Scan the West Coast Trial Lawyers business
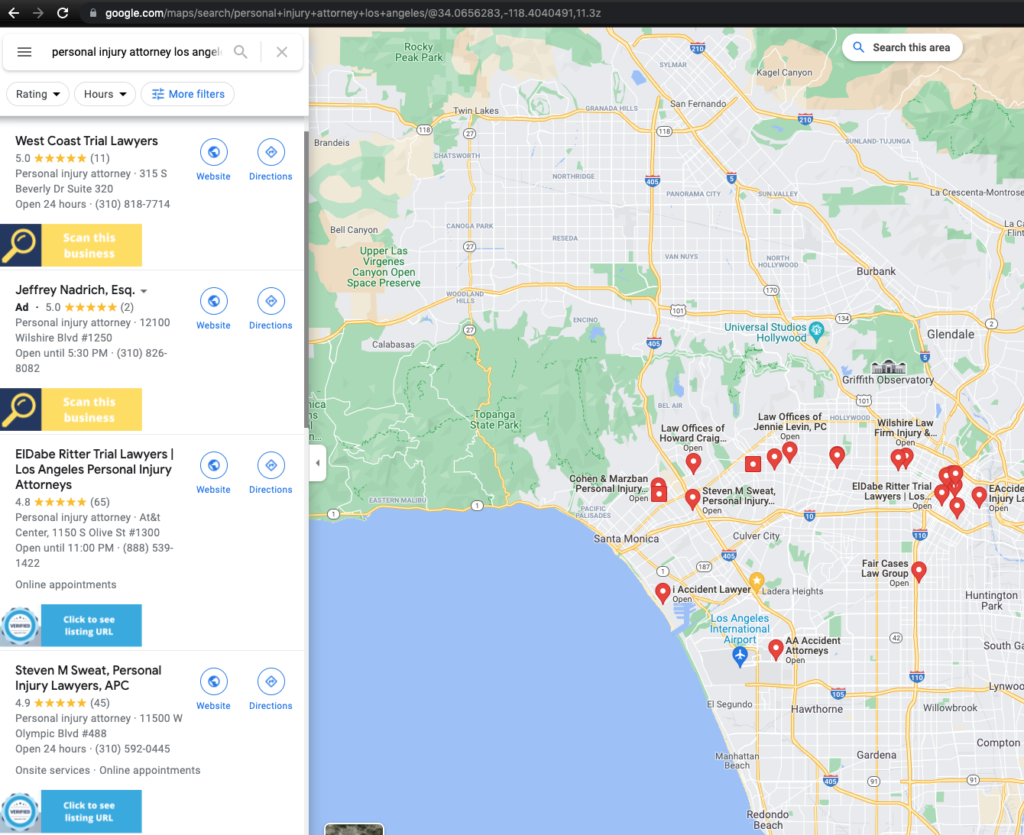The height and width of the screenshot is (835, 1024). (x=71, y=245)
